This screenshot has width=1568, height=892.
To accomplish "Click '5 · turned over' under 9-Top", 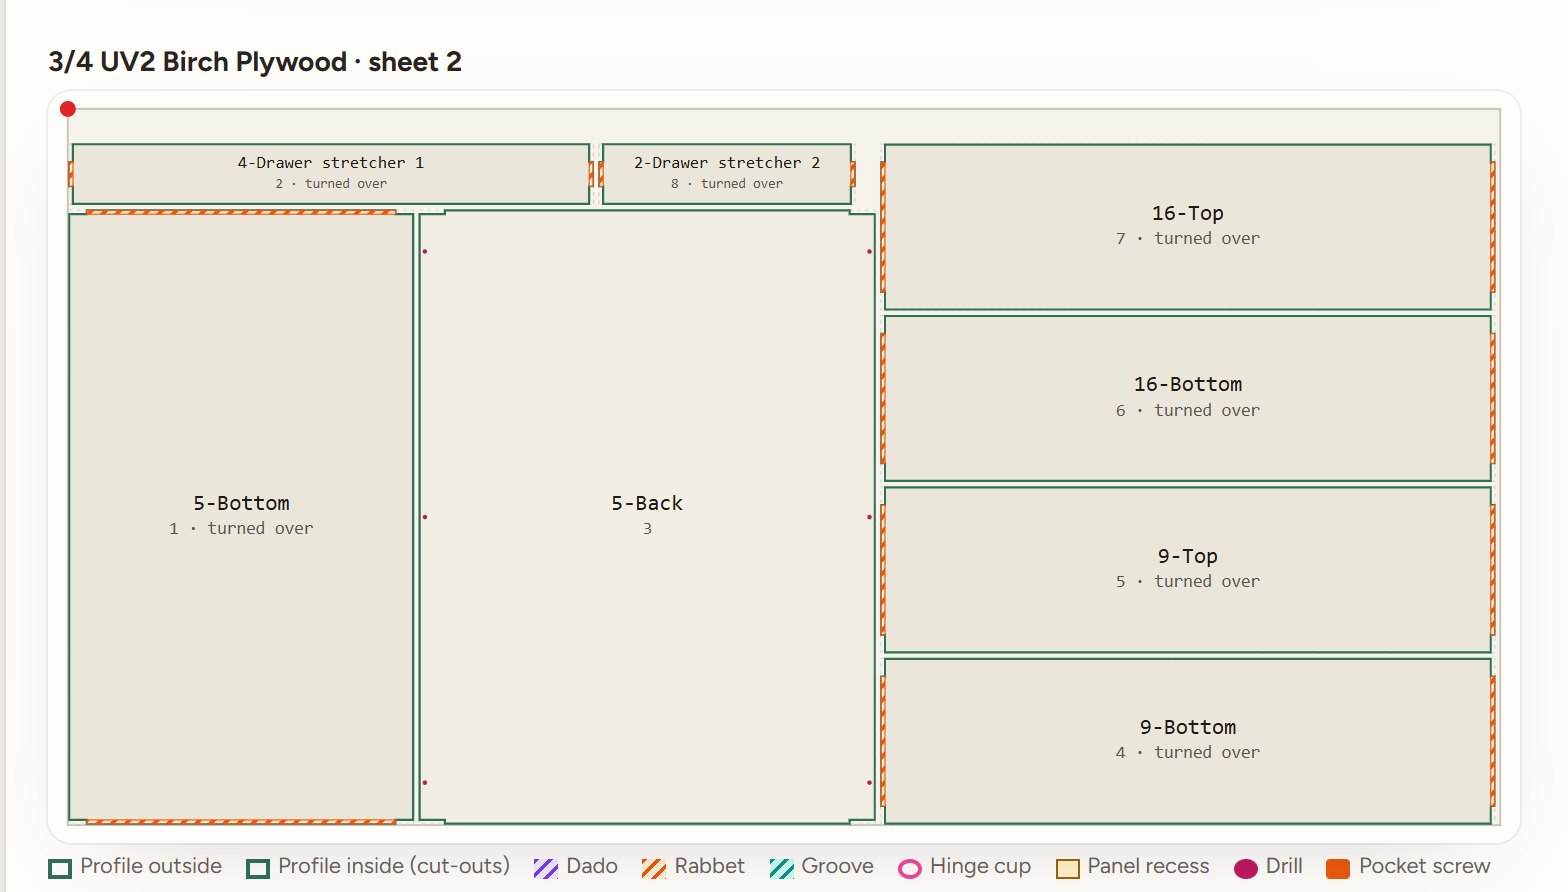I will (1188, 581).
